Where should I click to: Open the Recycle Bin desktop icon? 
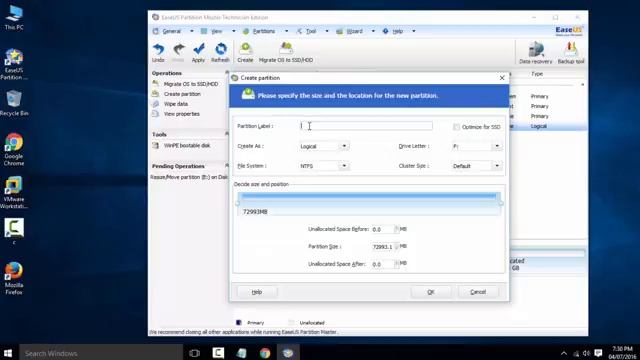click(14, 103)
